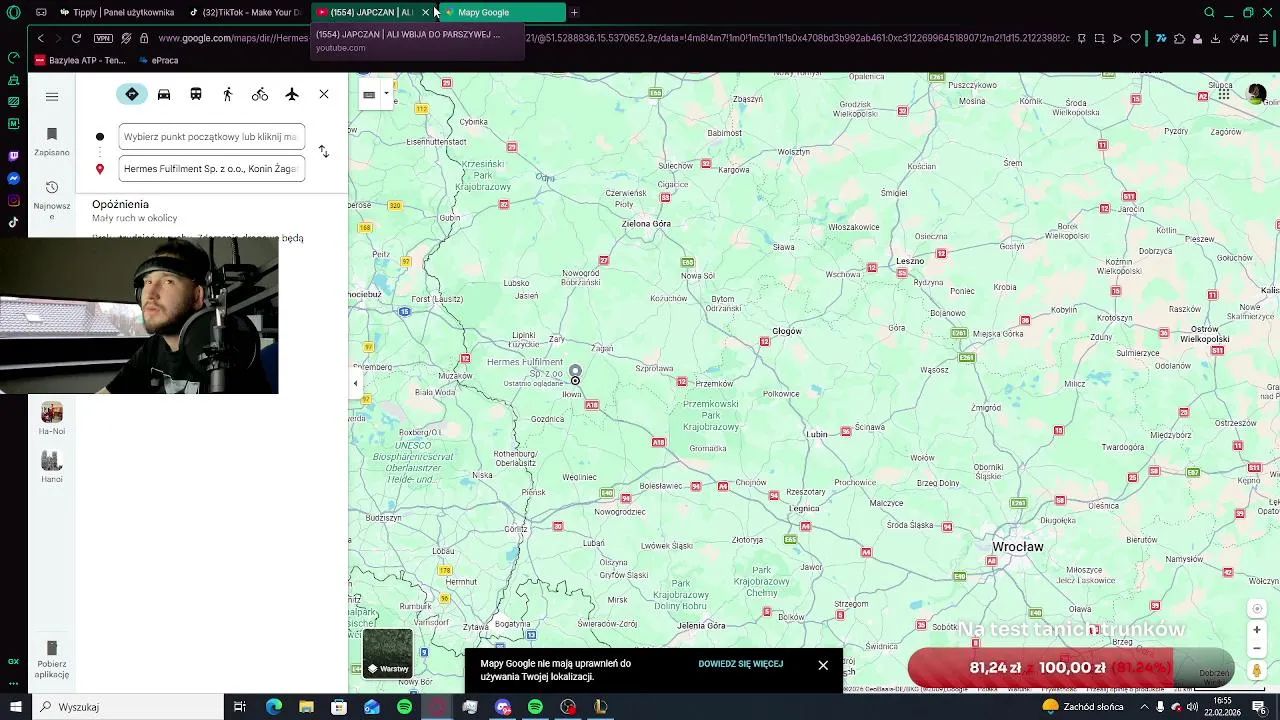Close the JAPCZAN YouTube tab
Image resolution: width=1280 pixels, height=720 pixels.
[425, 12]
